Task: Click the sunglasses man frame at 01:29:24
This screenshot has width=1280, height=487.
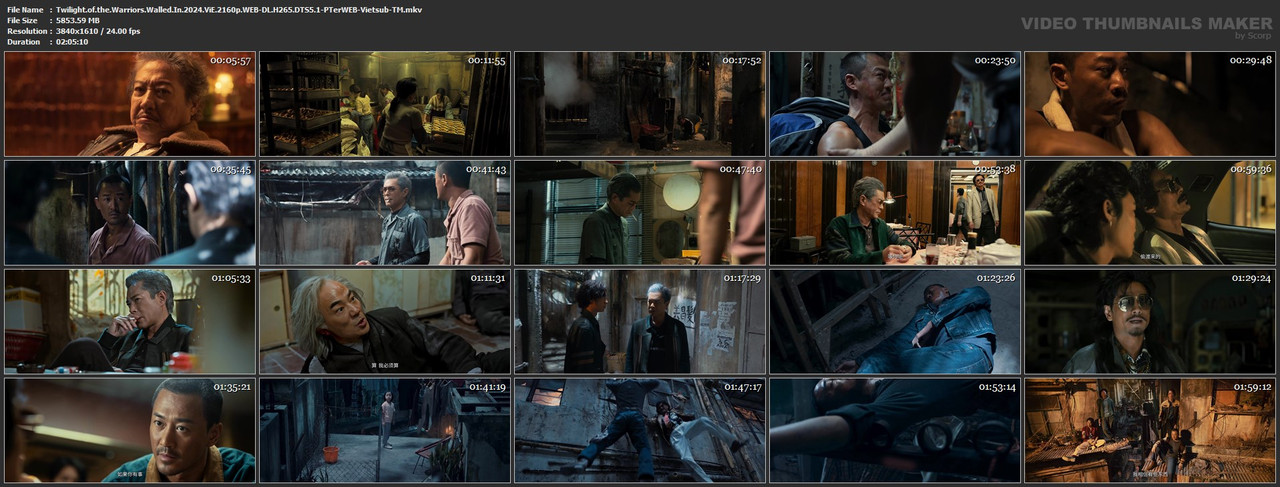Action: [x=1150, y=321]
